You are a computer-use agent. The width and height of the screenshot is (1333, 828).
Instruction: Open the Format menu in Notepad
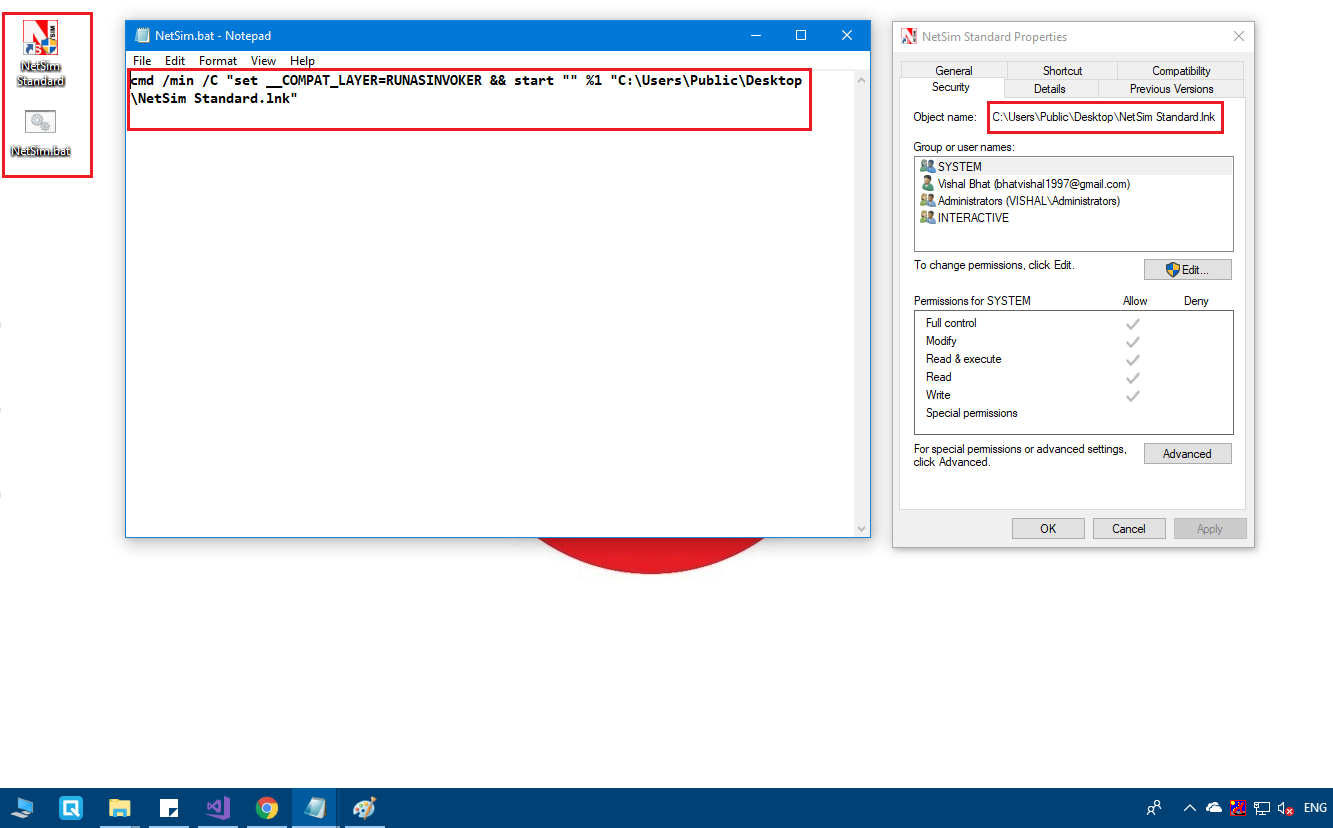218,61
